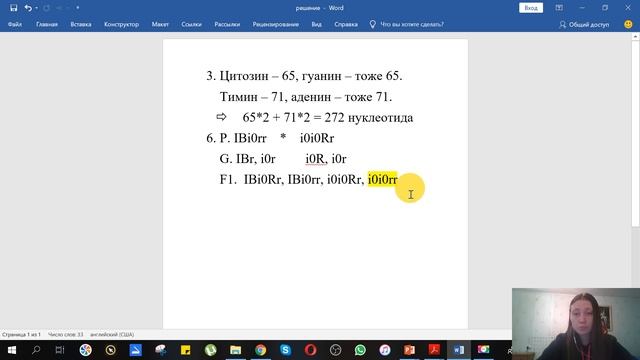This screenshot has height=360, width=640.
Task: Click the vertical scrollbar thumb
Action: (635, 133)
